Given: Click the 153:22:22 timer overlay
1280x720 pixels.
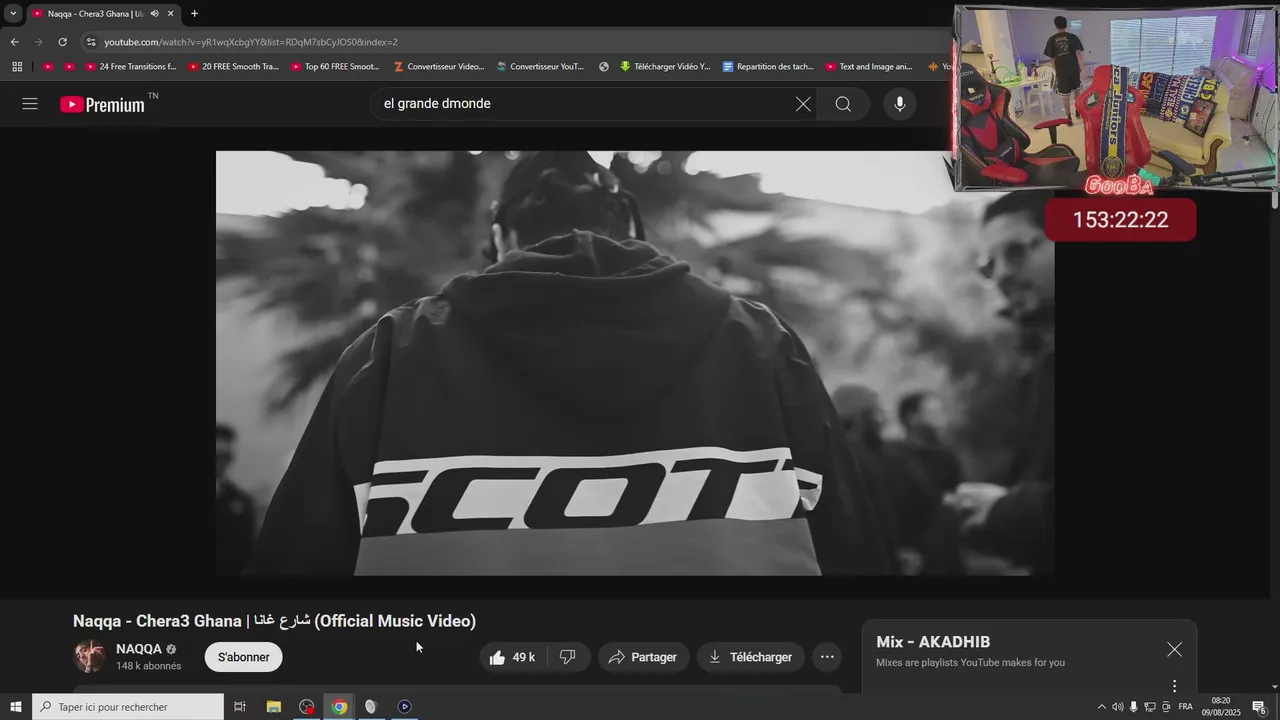Looking at the screenshot, I should pyautogui.click(x=1120, y=220).
